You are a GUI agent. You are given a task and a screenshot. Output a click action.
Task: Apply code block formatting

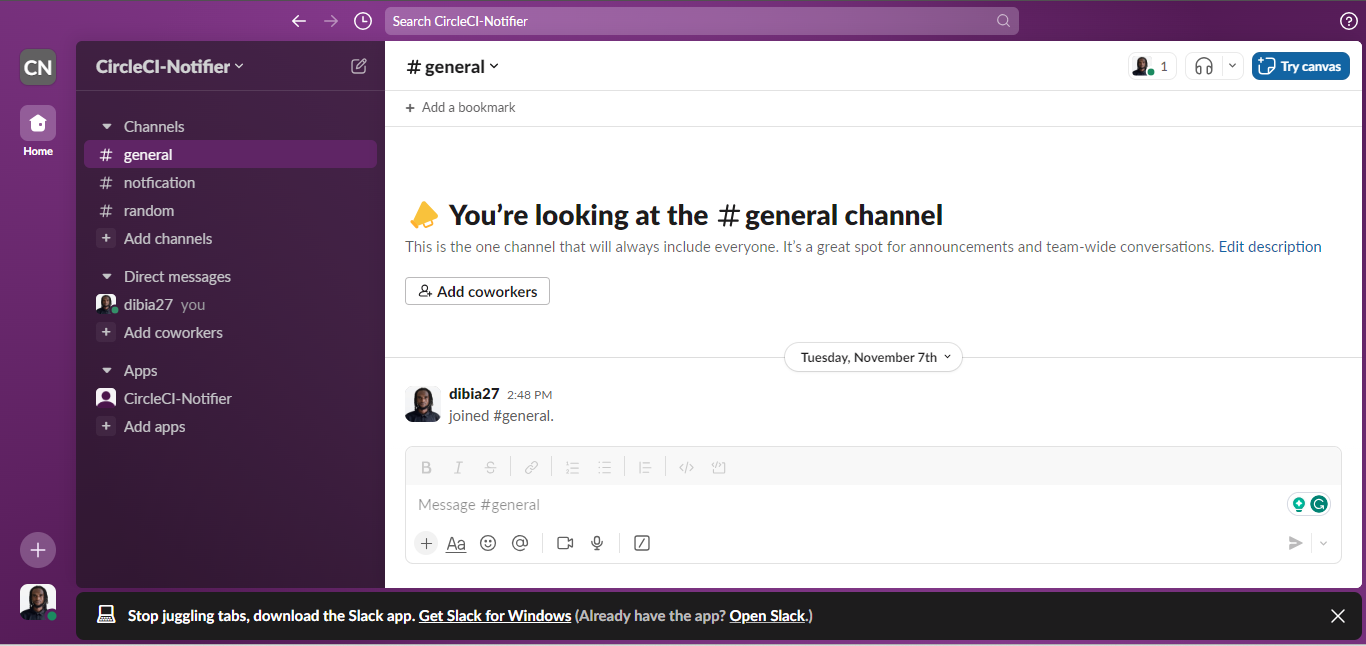[x=718, y=467]
